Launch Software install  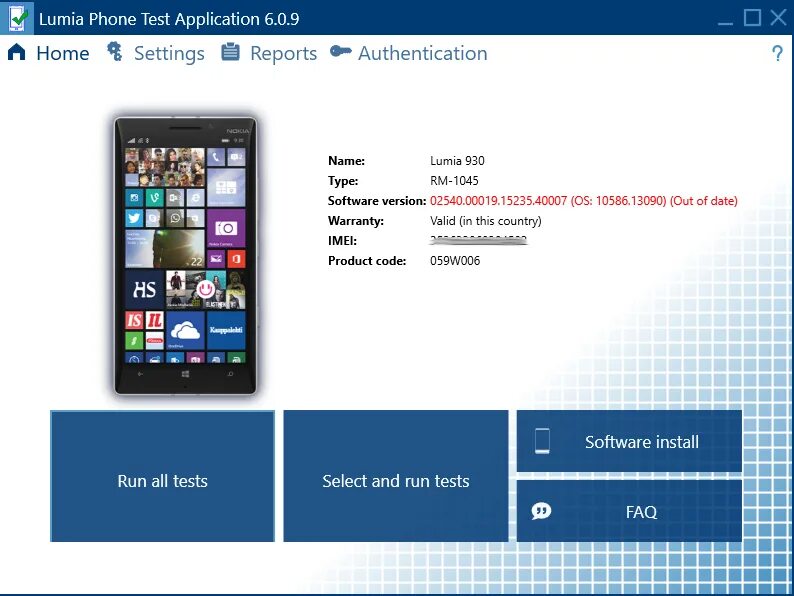point(629,441)
